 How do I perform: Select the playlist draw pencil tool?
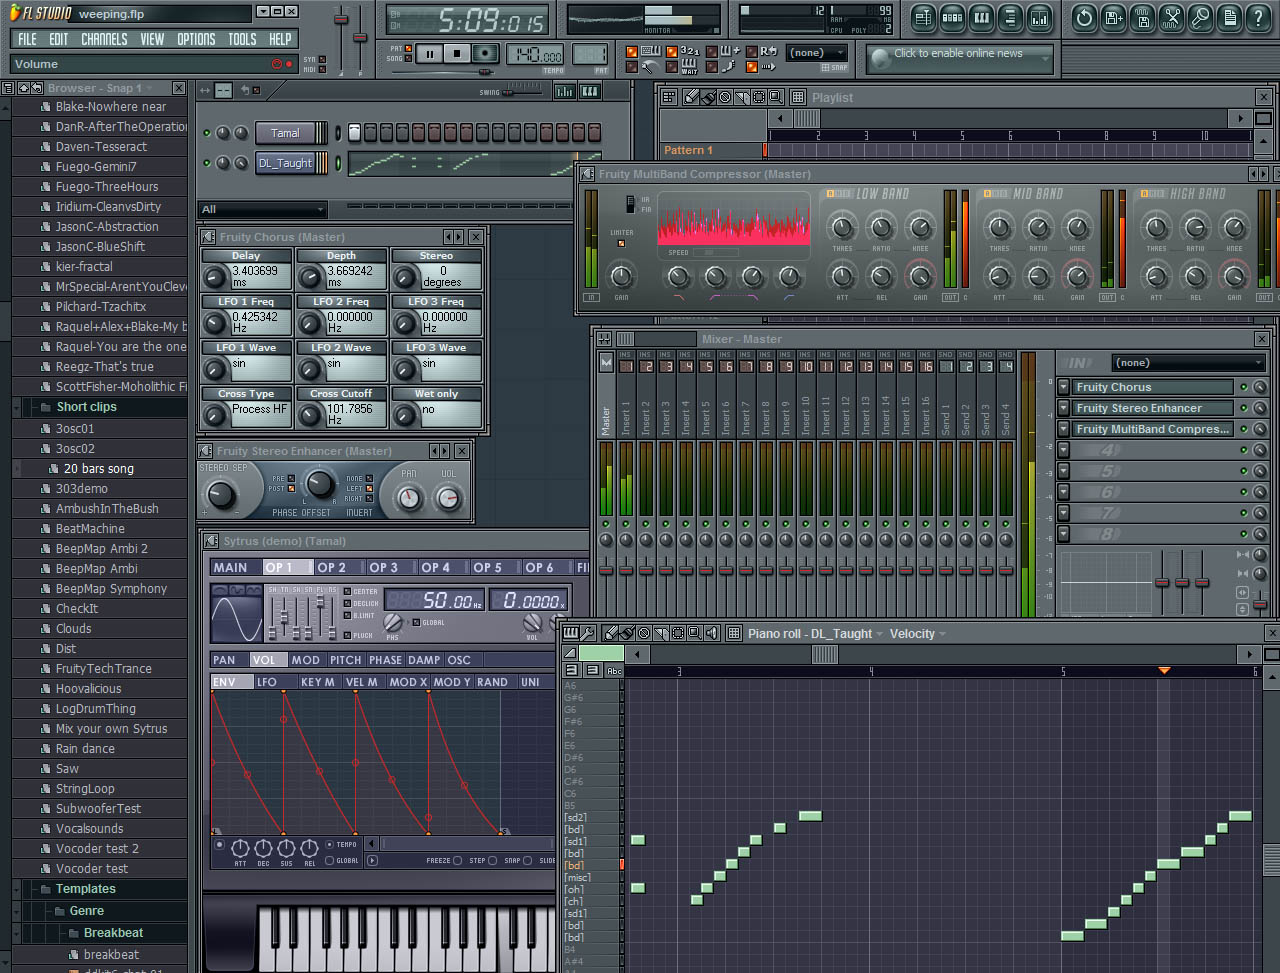point(691,97)
